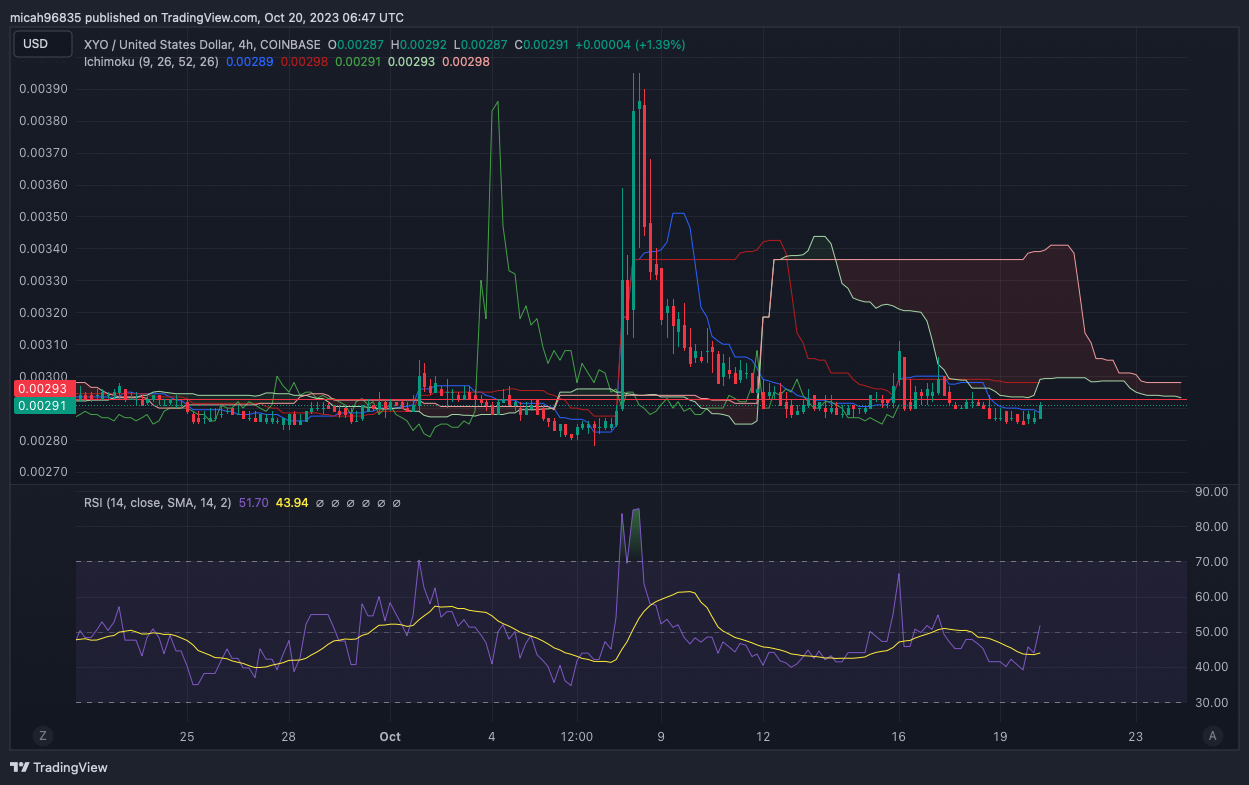Click the high value H0.00292

coord(418,45)
